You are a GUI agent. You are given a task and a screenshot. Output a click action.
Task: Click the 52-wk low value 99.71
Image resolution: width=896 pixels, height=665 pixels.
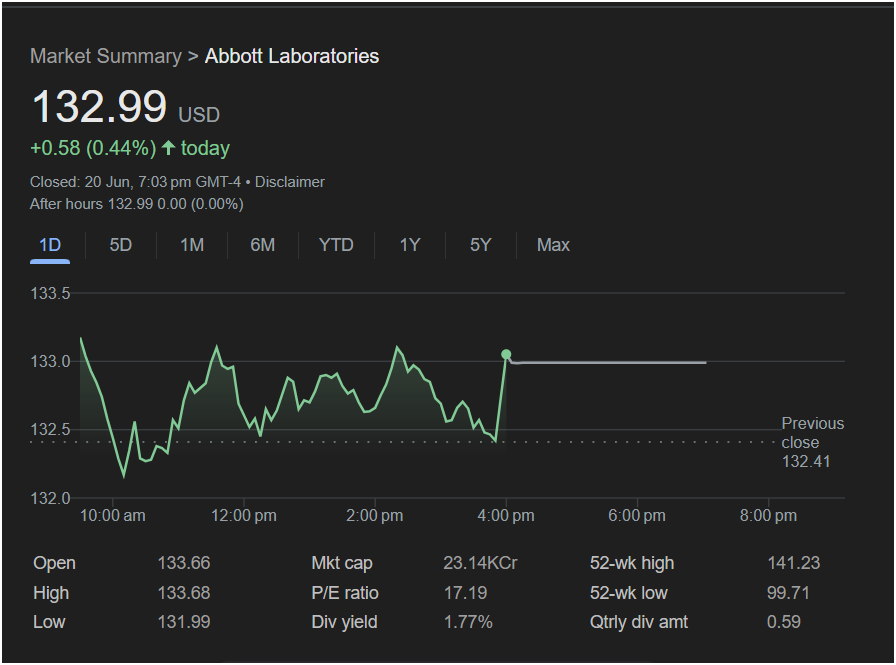[788, 592]
